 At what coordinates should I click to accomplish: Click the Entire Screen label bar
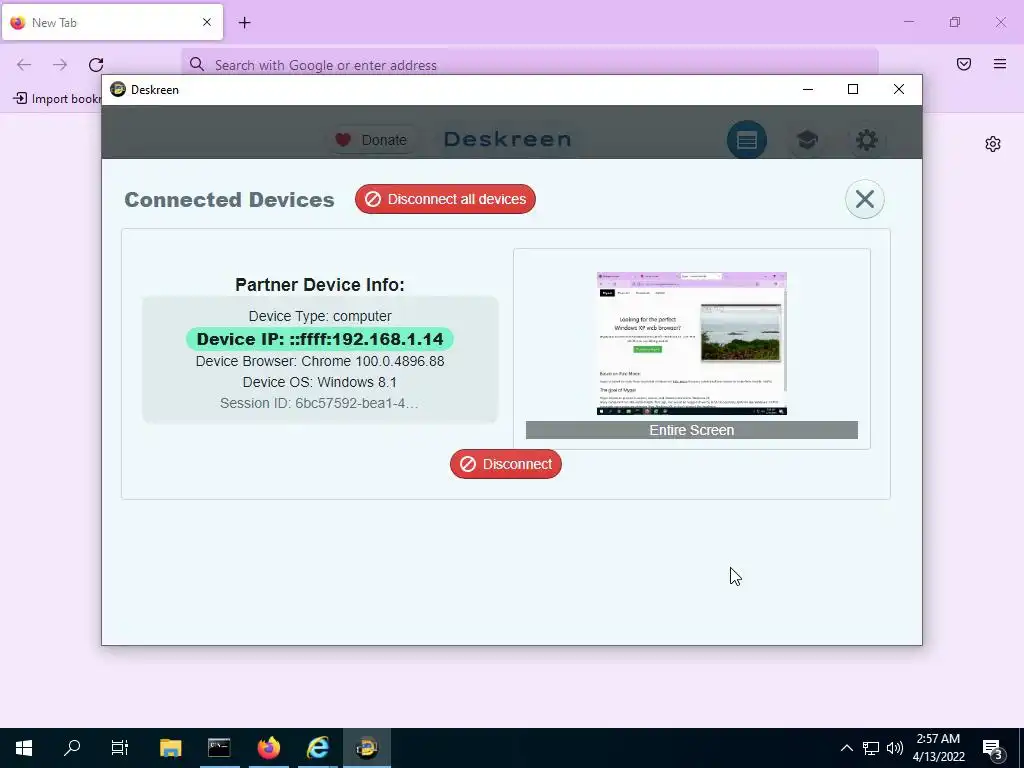(x=692, y=430)
